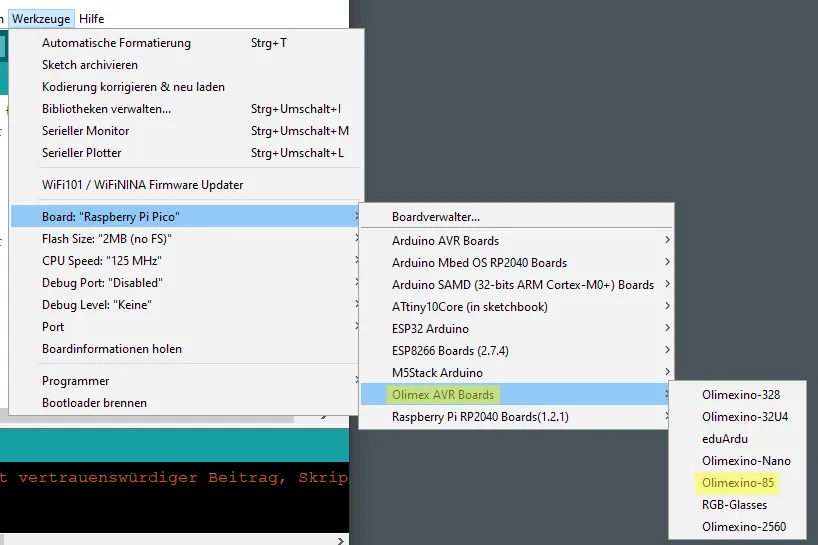Open Bibliotheken verwalten
Viewport: 818px width, 545px height.
coord(106,109)
